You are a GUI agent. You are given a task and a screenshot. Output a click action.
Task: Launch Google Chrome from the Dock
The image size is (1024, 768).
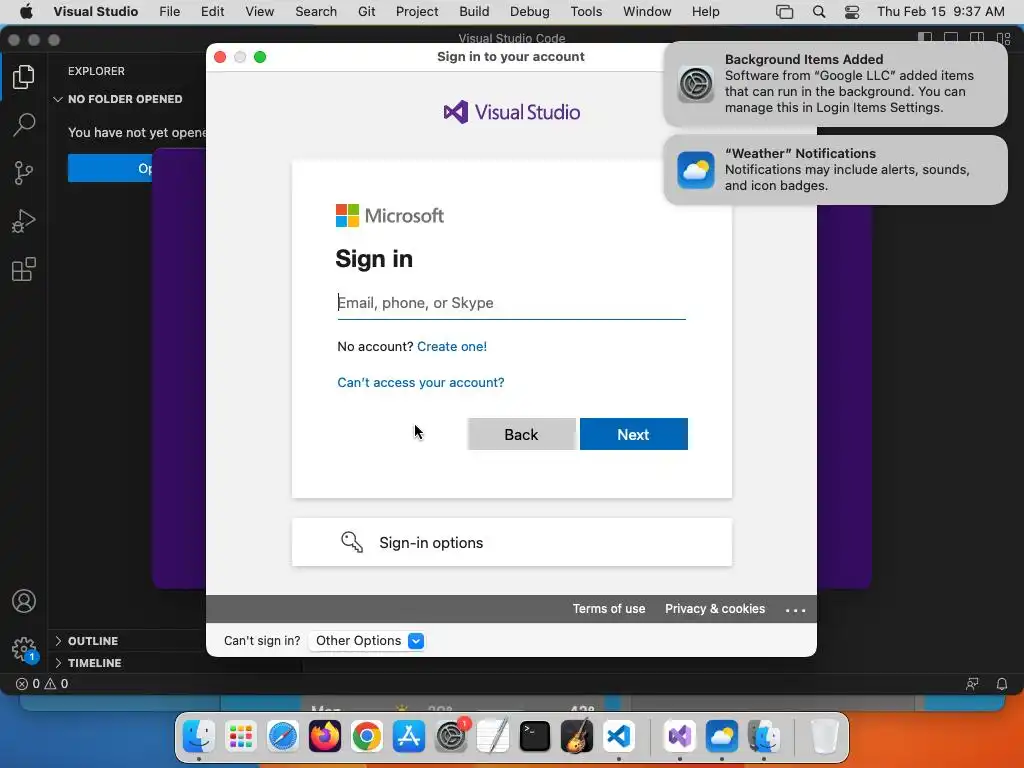(366, 737)
